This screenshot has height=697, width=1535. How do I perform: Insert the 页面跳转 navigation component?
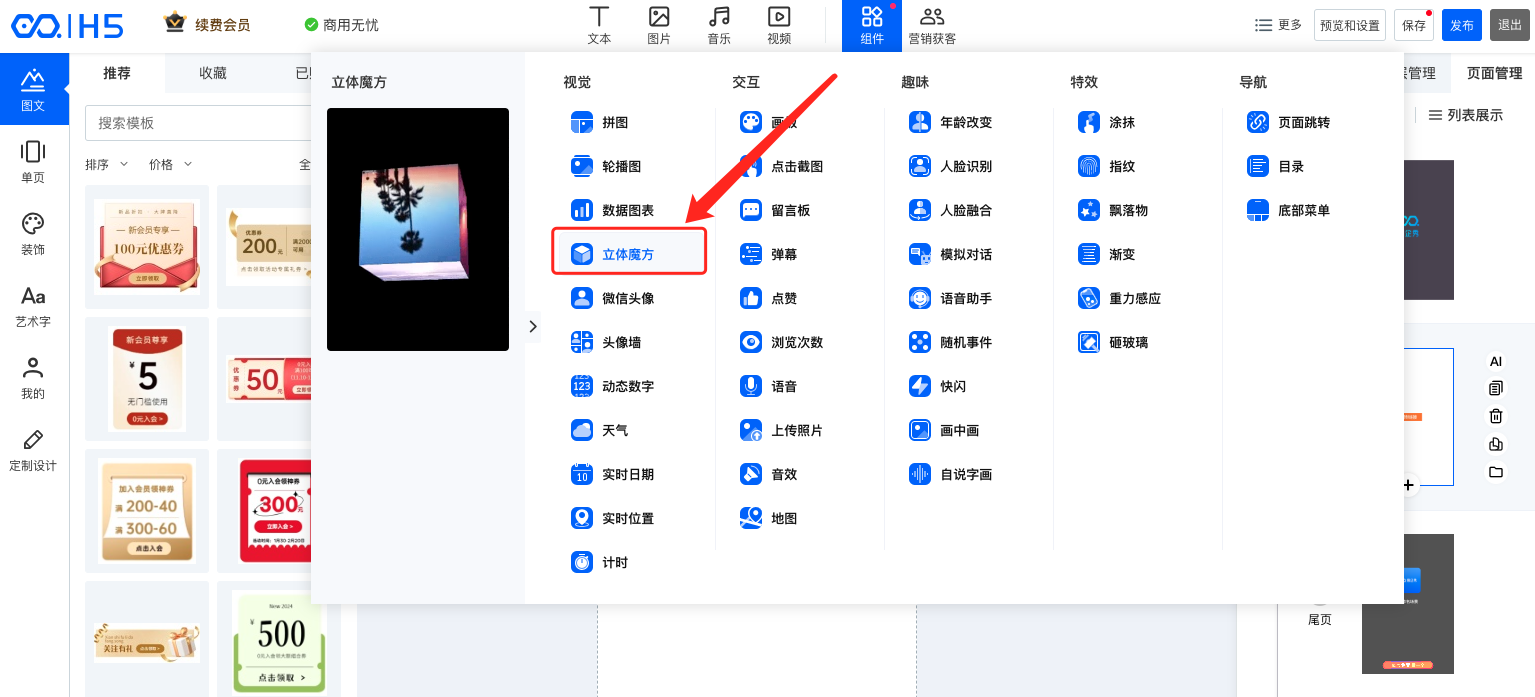tap(1303, 122)
